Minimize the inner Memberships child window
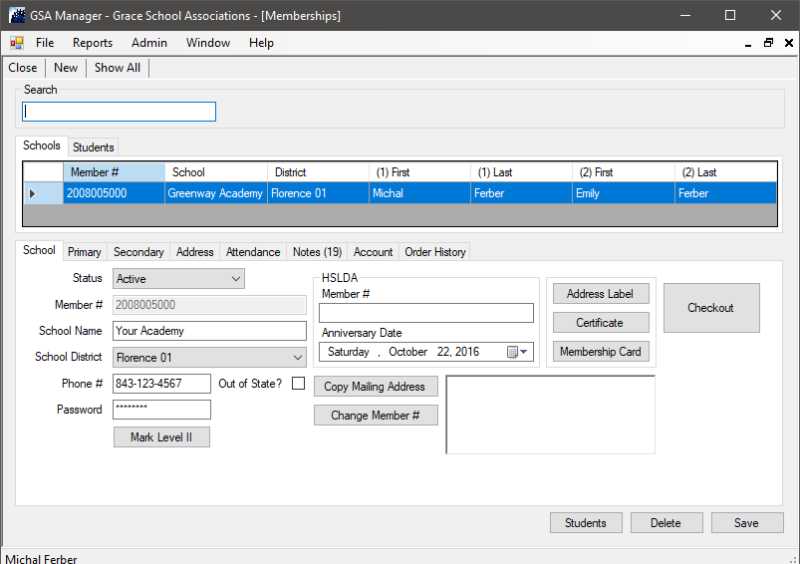800x564 pixels. coord(748,43)
